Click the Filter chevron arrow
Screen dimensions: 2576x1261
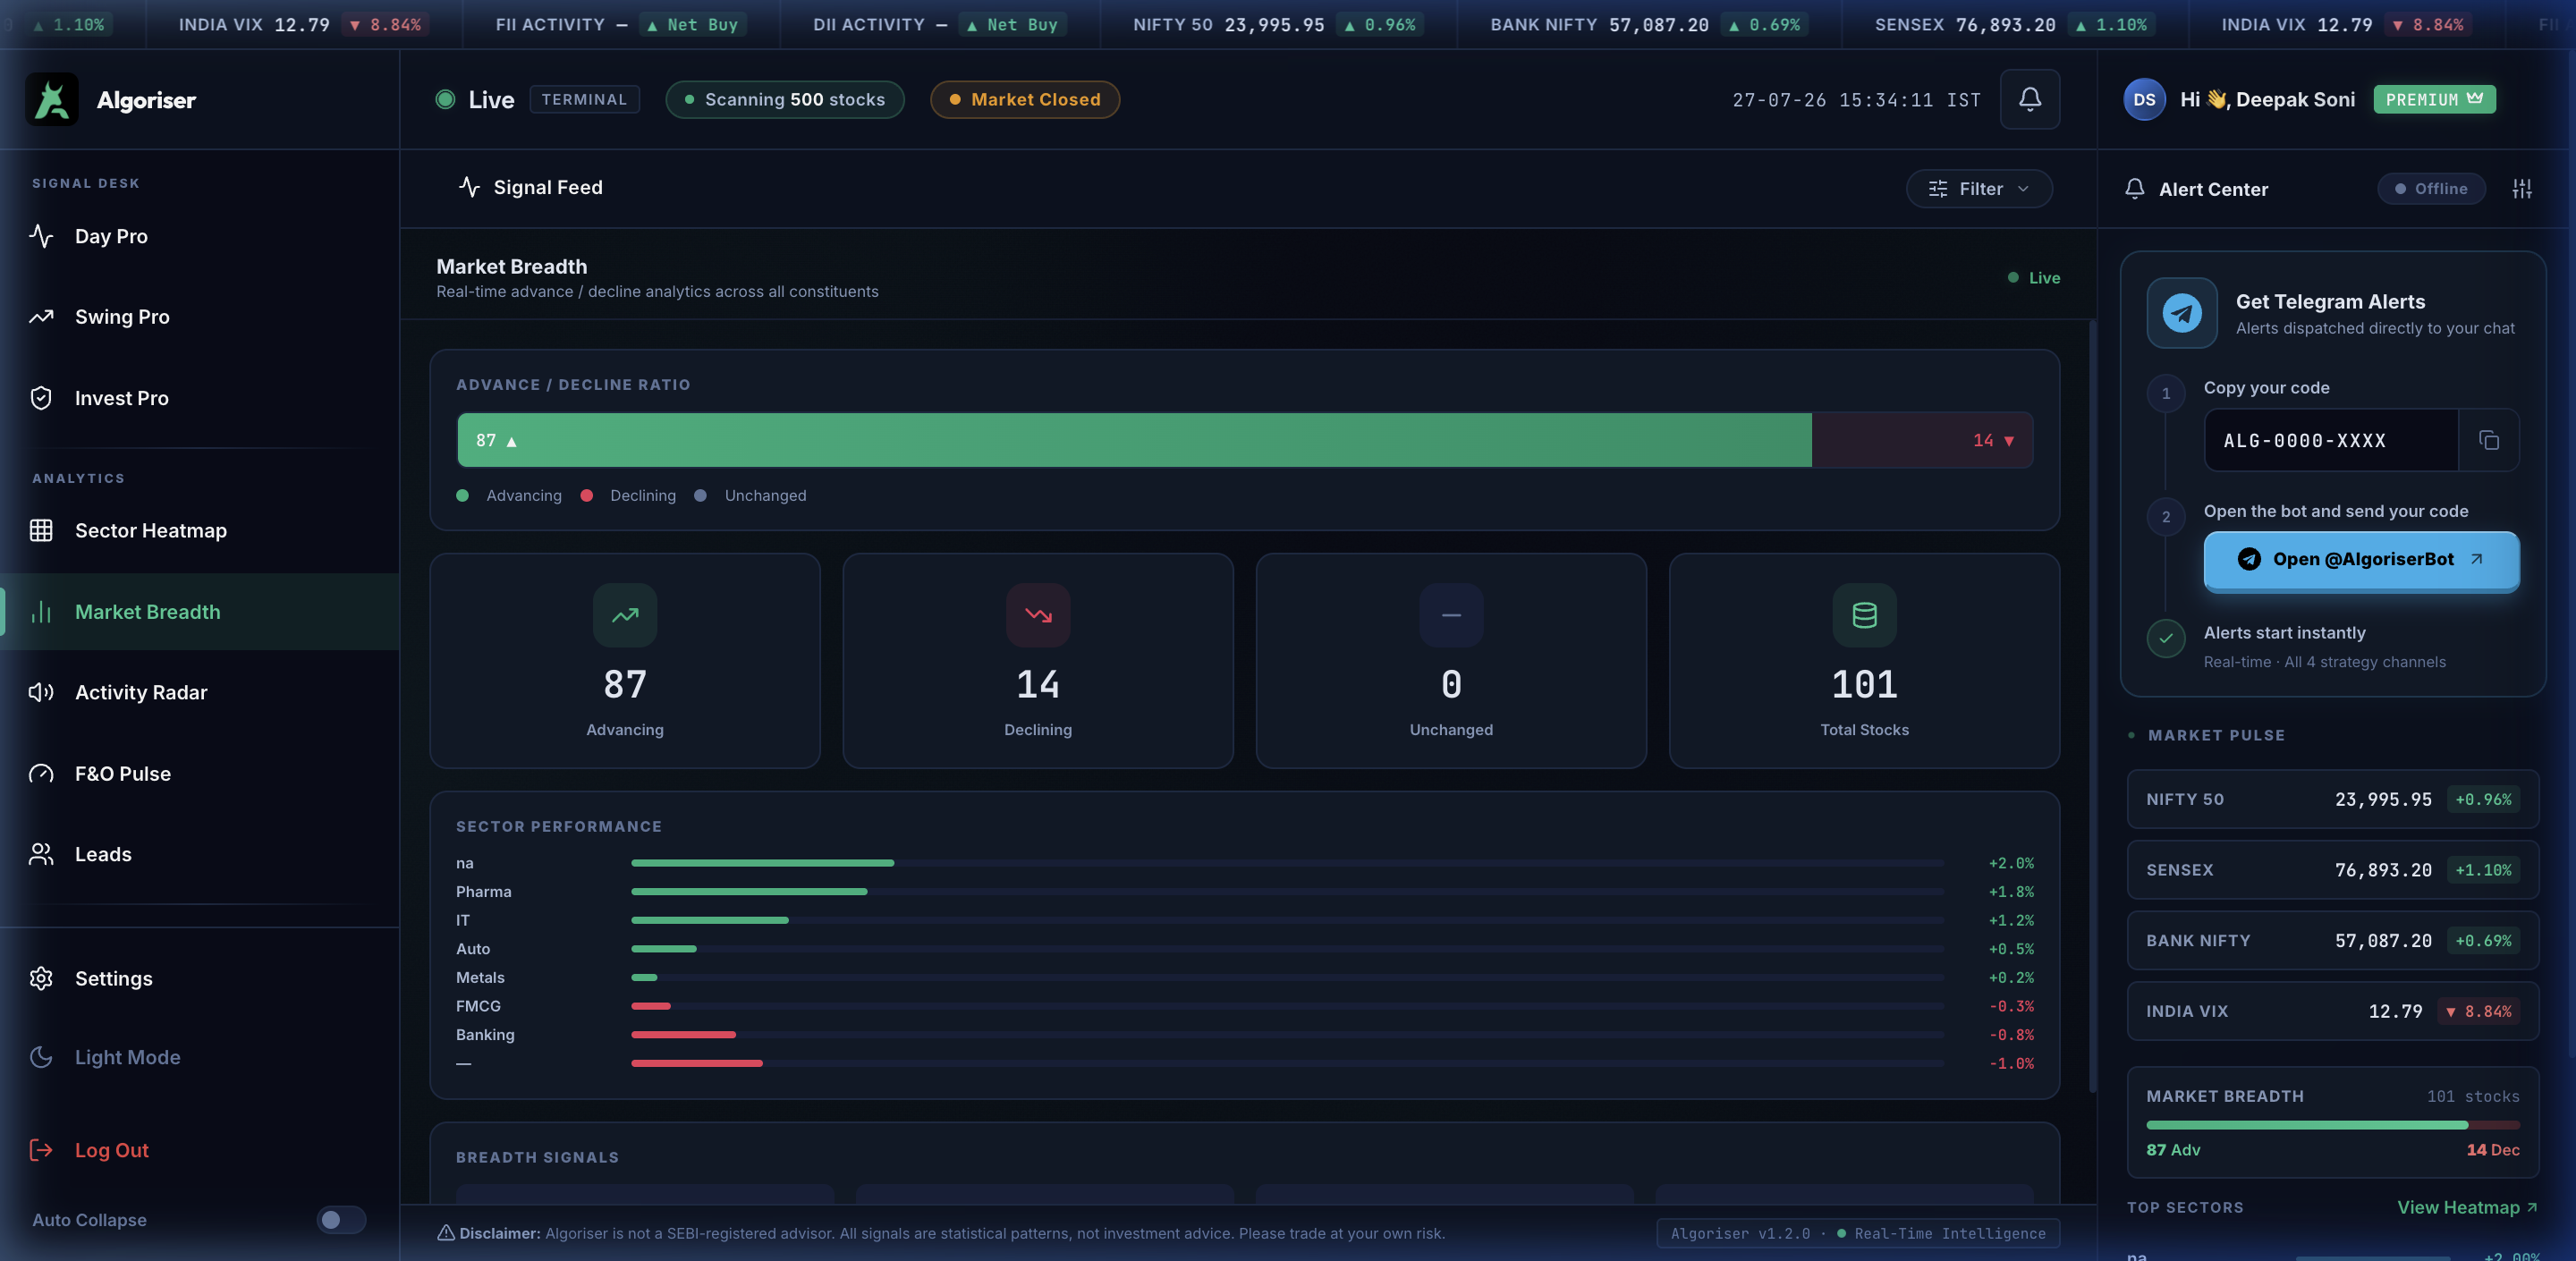point(2024,189)
